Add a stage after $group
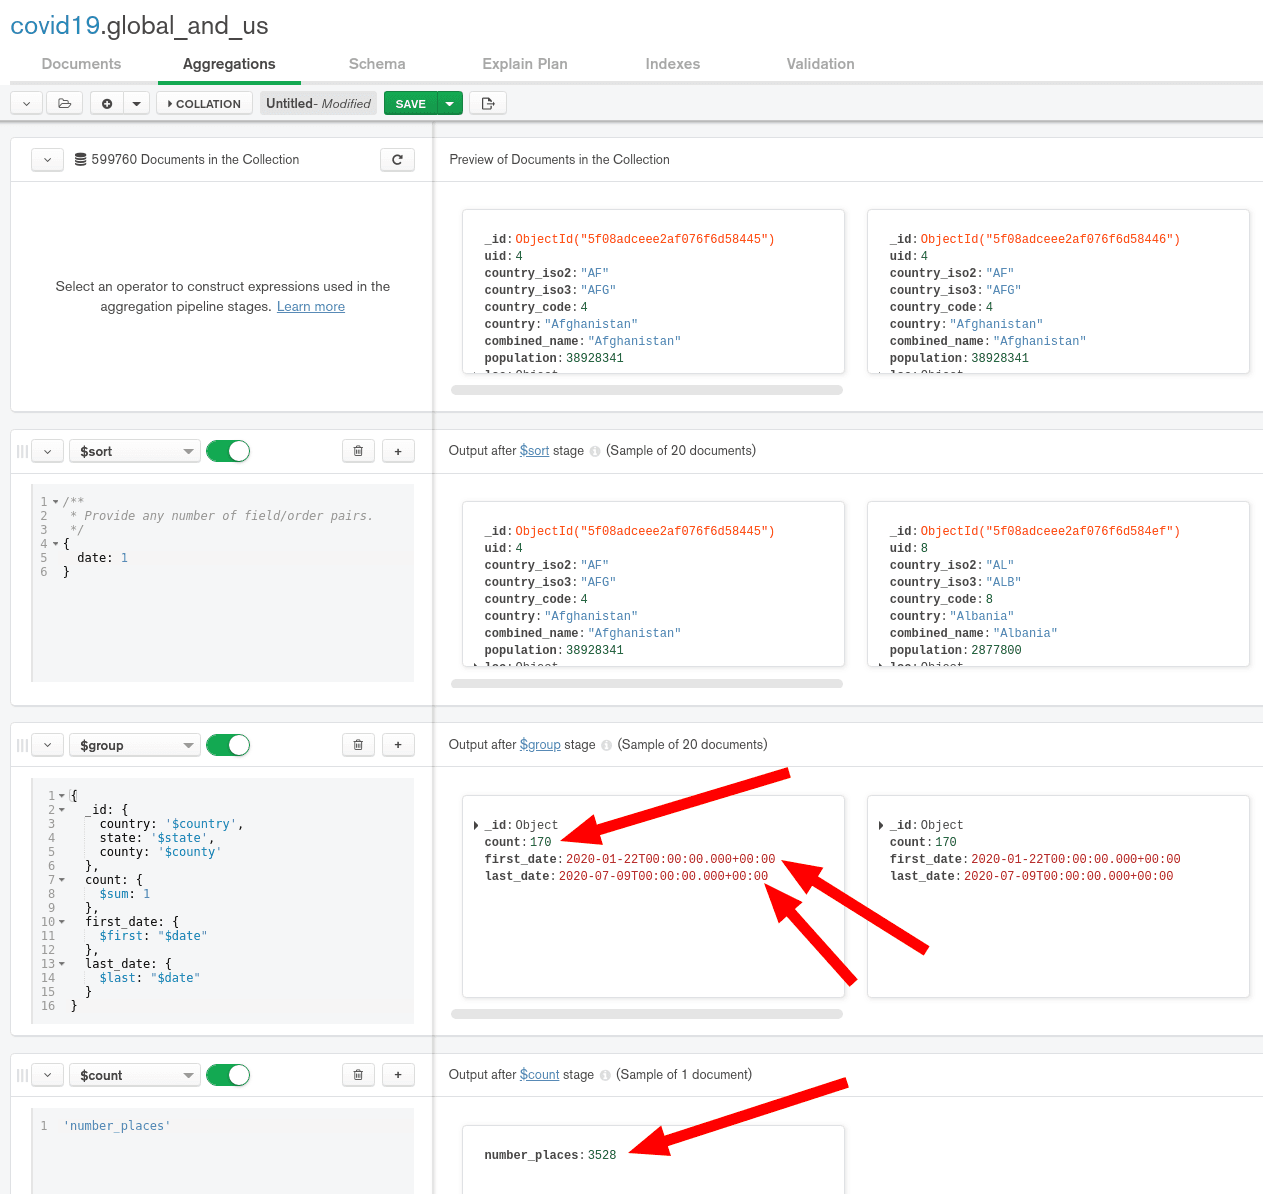1263x1194 pixels. coord(398,745)
